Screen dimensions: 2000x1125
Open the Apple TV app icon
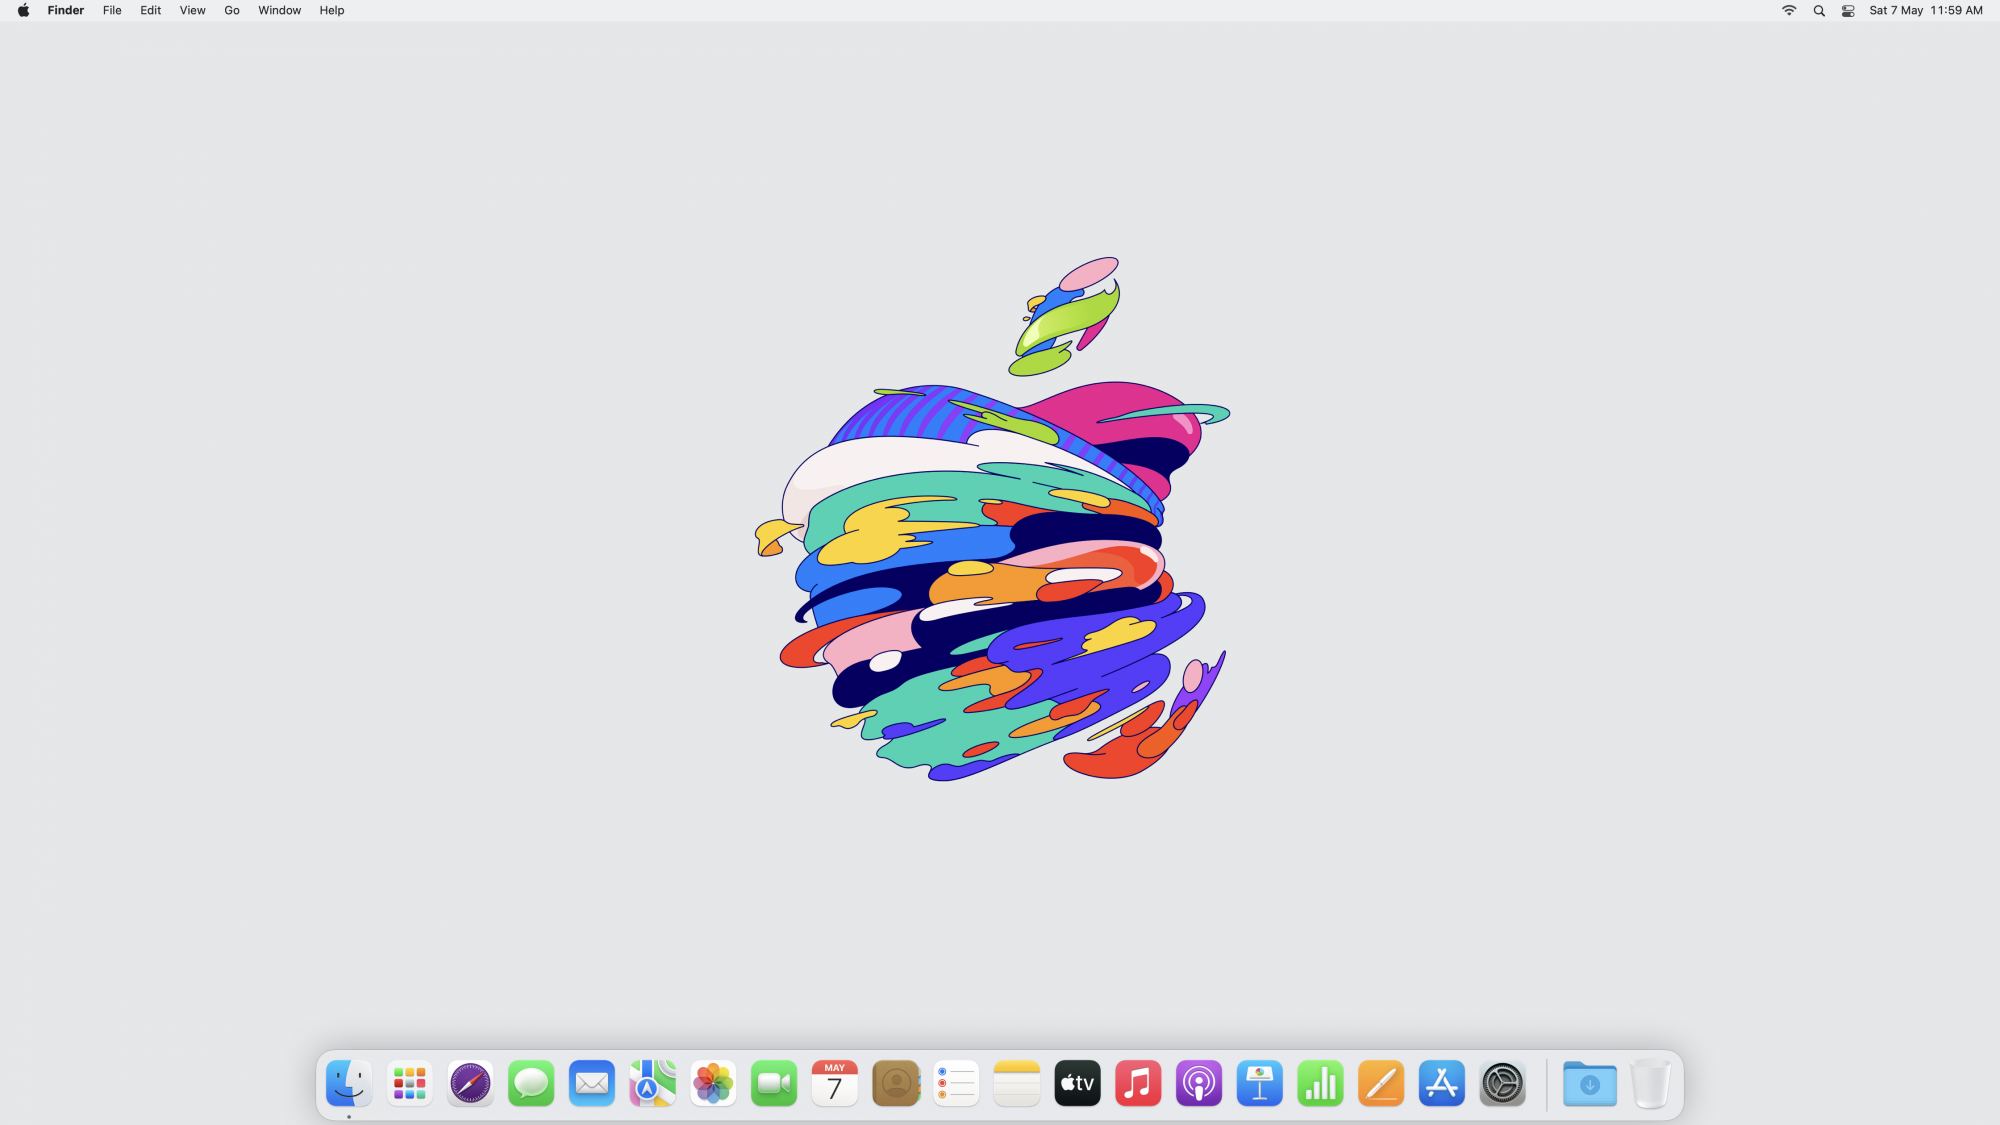point(1077,1084)
